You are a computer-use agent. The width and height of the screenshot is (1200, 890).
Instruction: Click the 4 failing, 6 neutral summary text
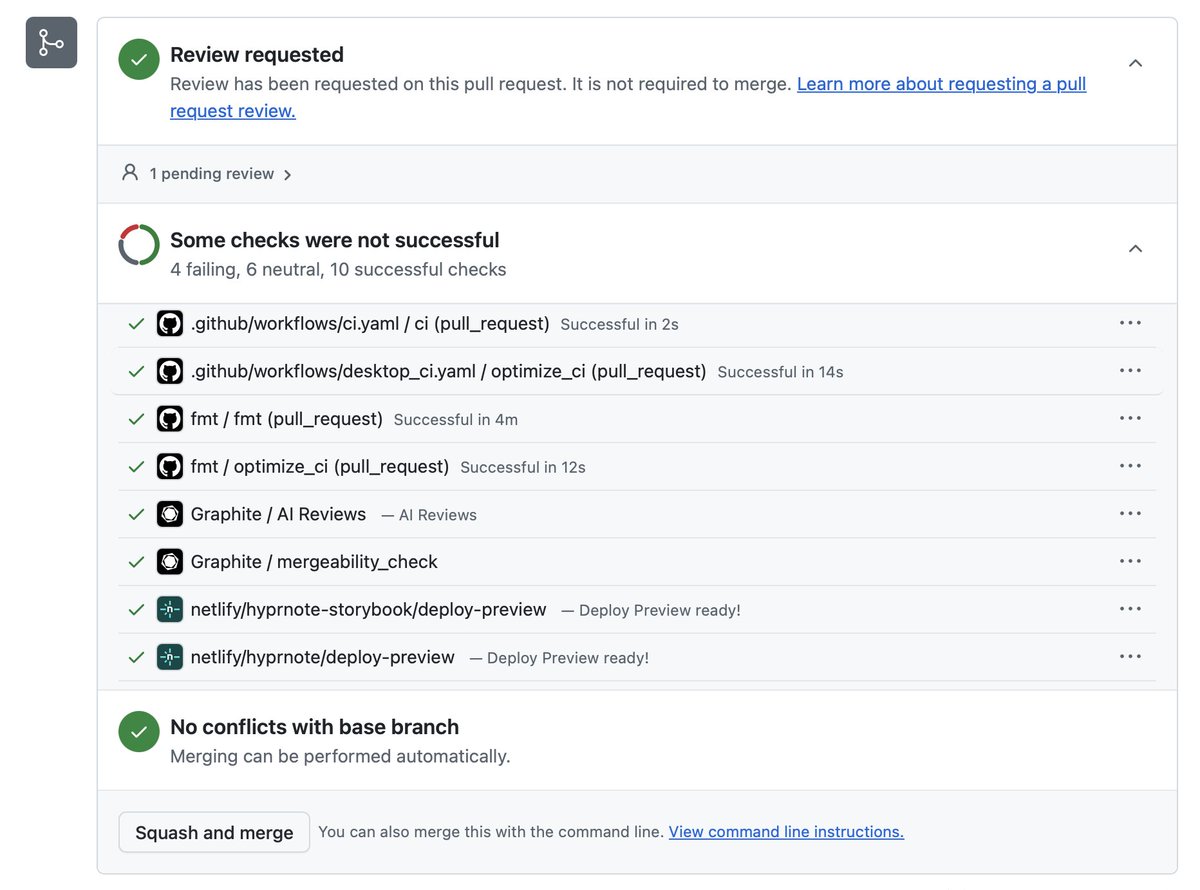click(x=338, y=270)
